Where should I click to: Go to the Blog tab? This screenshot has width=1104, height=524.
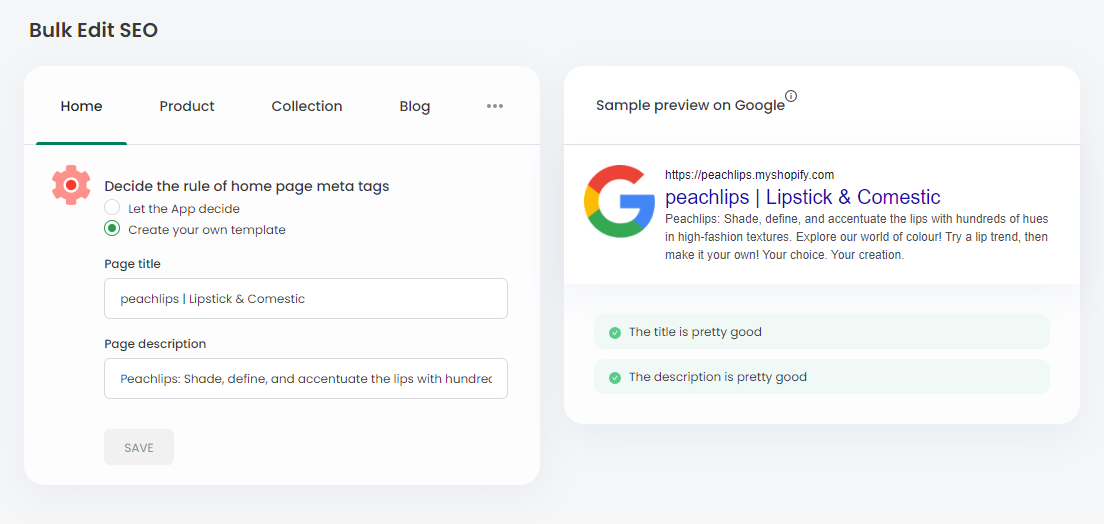[415, 106]
